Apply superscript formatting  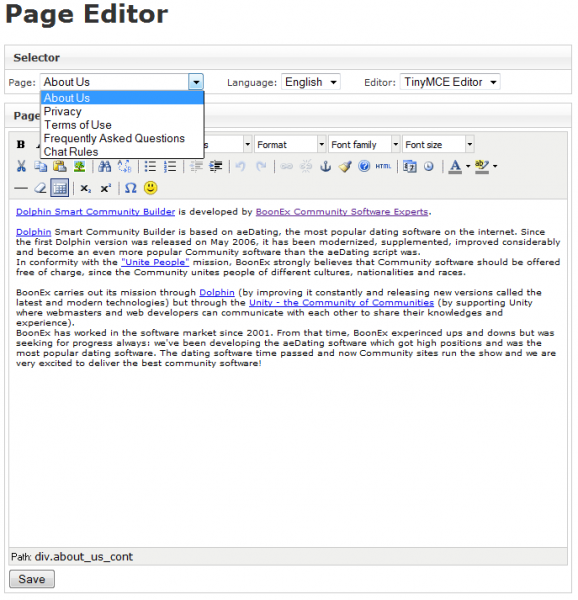click(105, 188)
